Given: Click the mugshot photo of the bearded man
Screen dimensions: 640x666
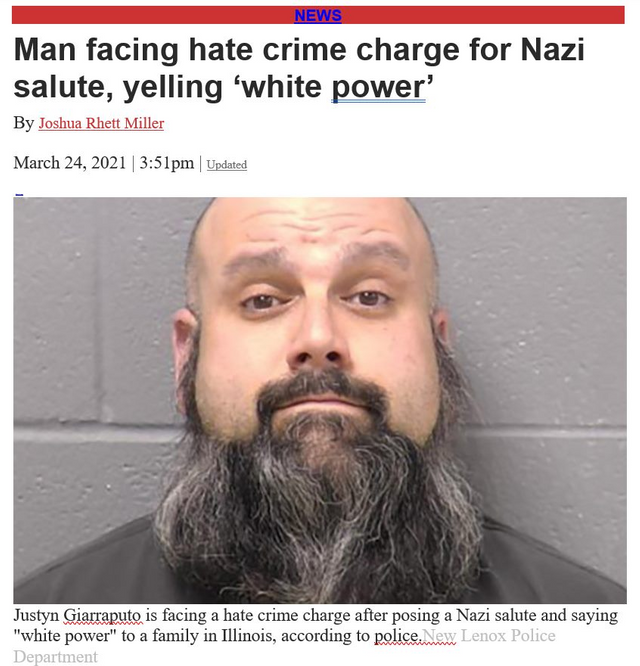Looking at the screenshot, I should coord(320,400).
